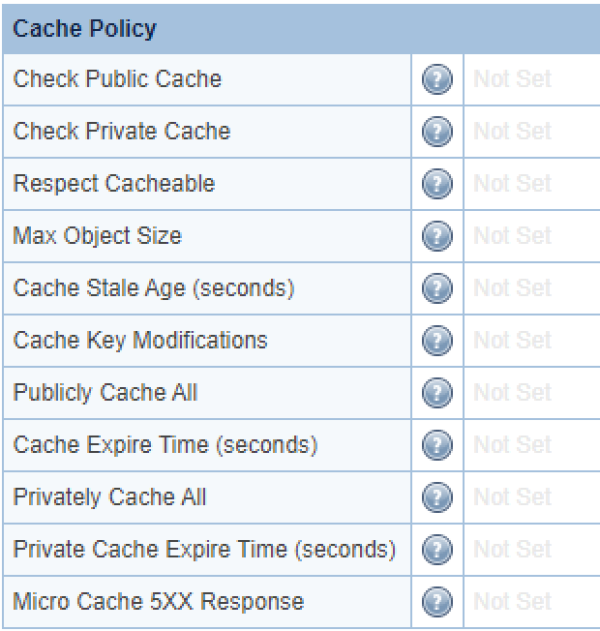This screenshot has width=600, height=631.
Task: Select the Cache Key Modifications label
Action: [140, 340]
